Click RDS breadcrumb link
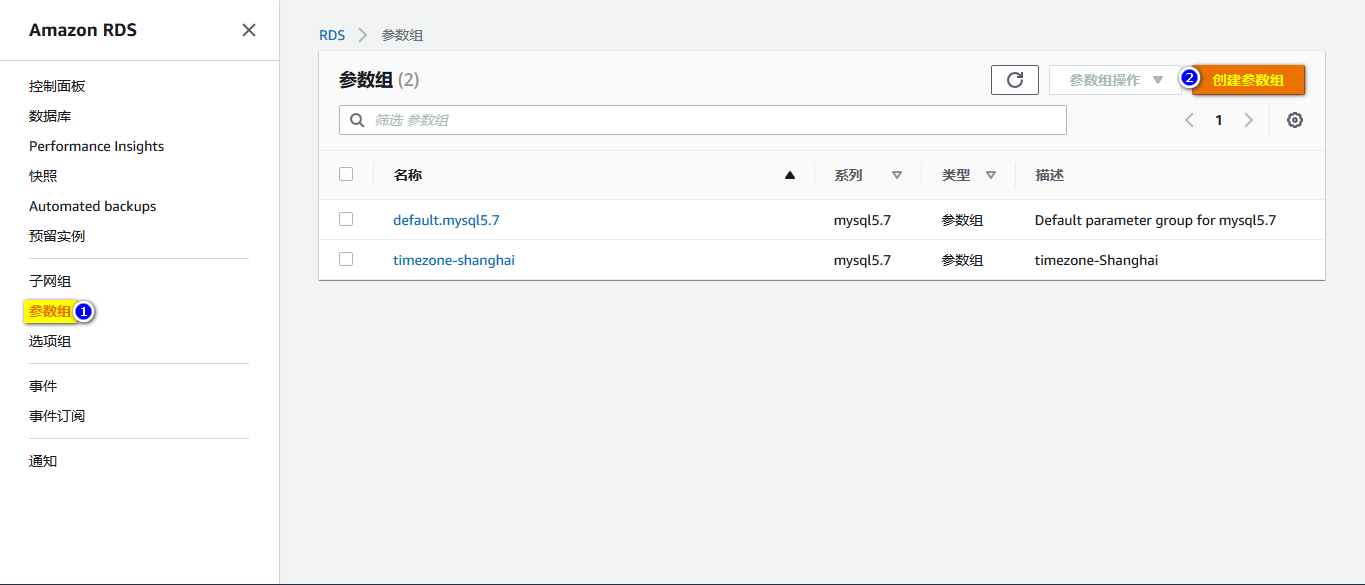The height and width of the screenshot is (585, 1365). tap(332, 35)
